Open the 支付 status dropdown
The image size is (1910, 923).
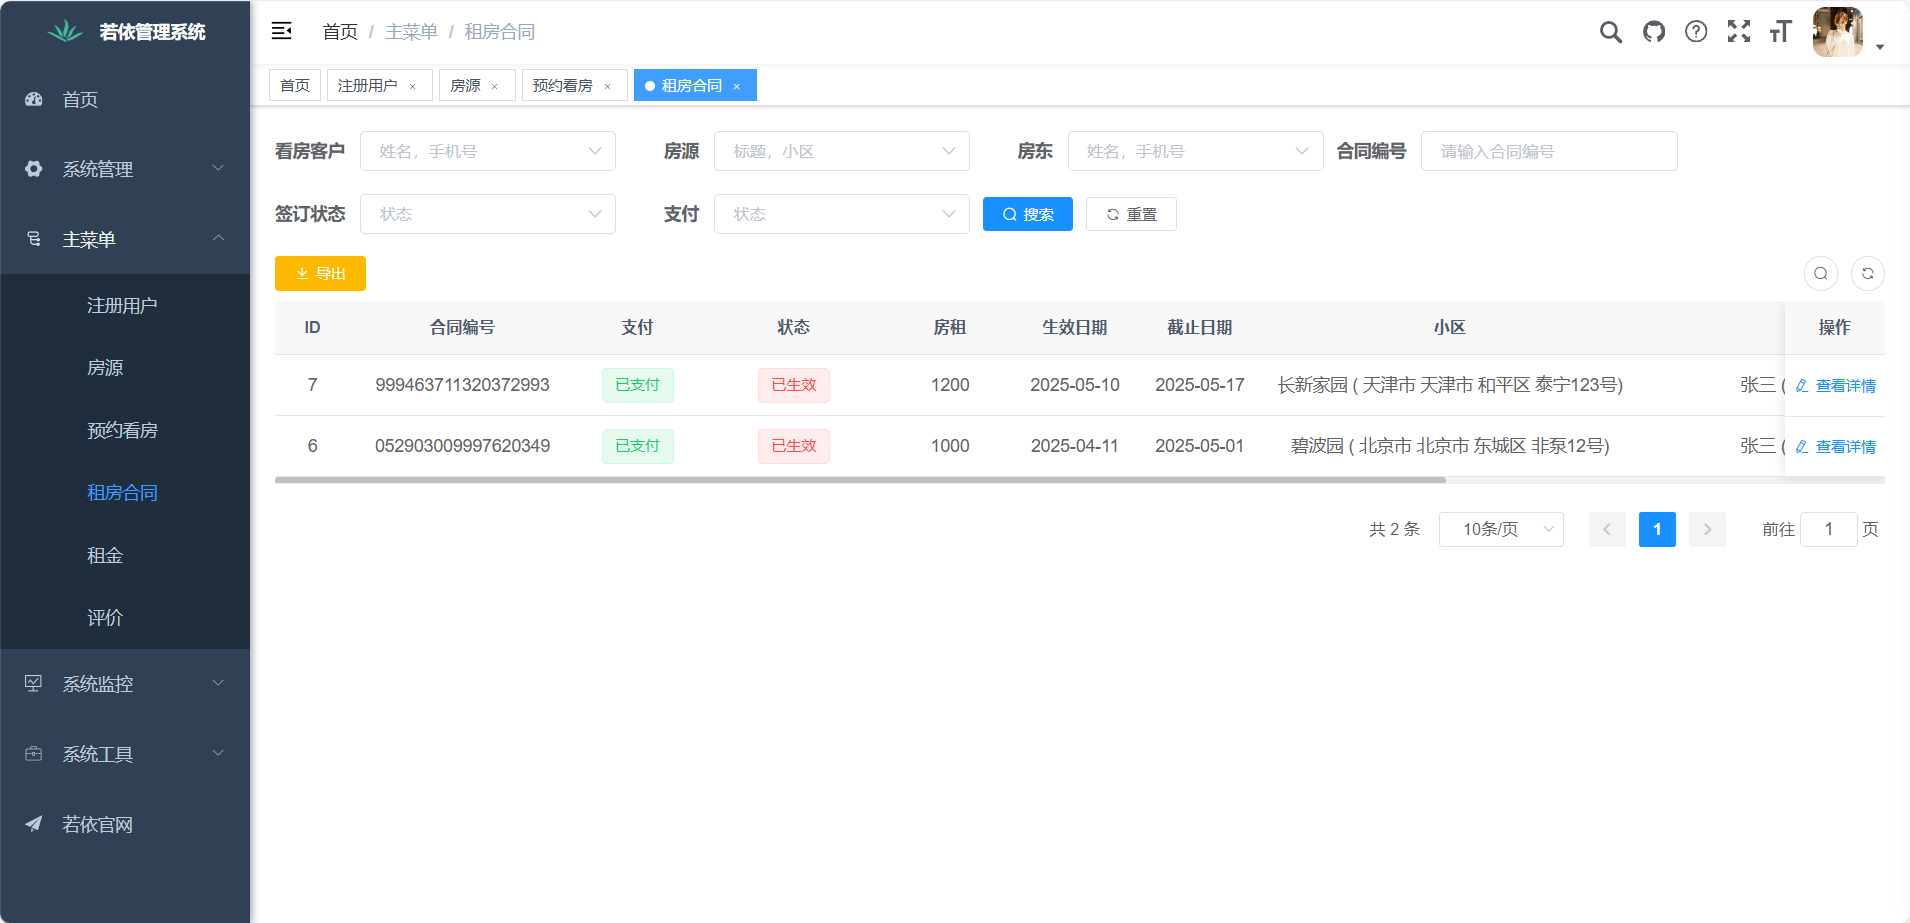[x=842, y=214]
